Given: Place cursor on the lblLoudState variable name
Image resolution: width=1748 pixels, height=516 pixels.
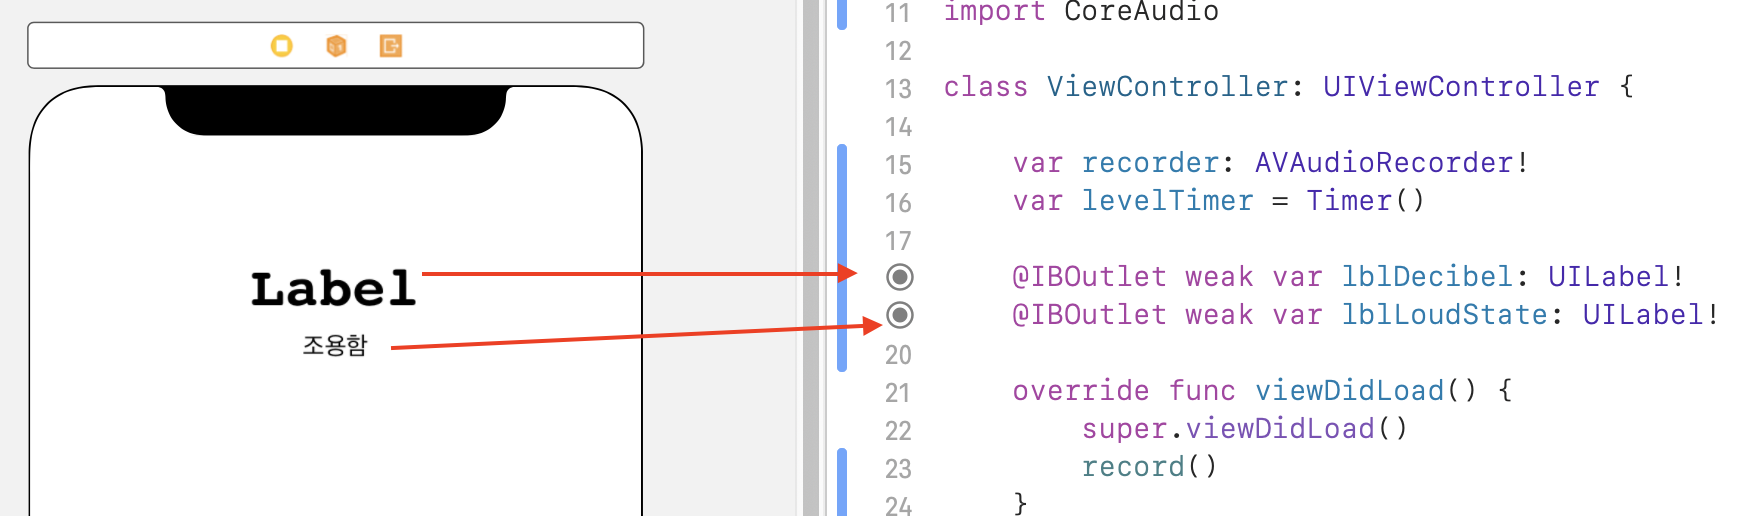Looking at the screenshot, I should pyautogui.click(x=1444, y=315).
